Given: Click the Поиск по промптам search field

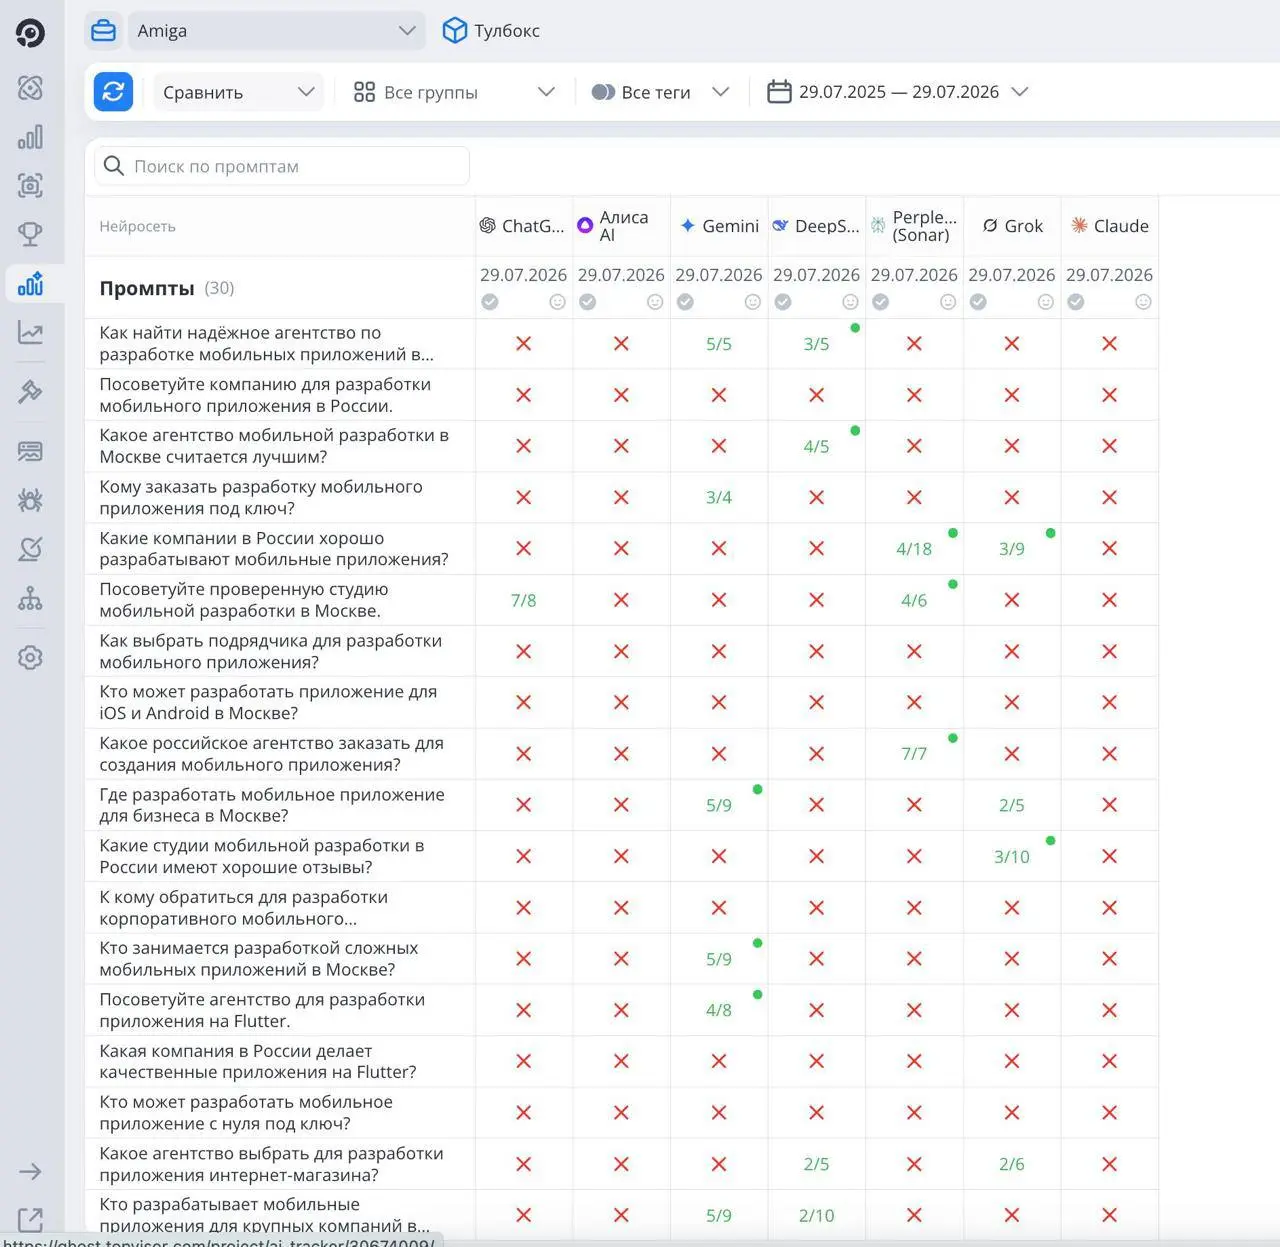Looking at the screenshot, I should point(282,166).
